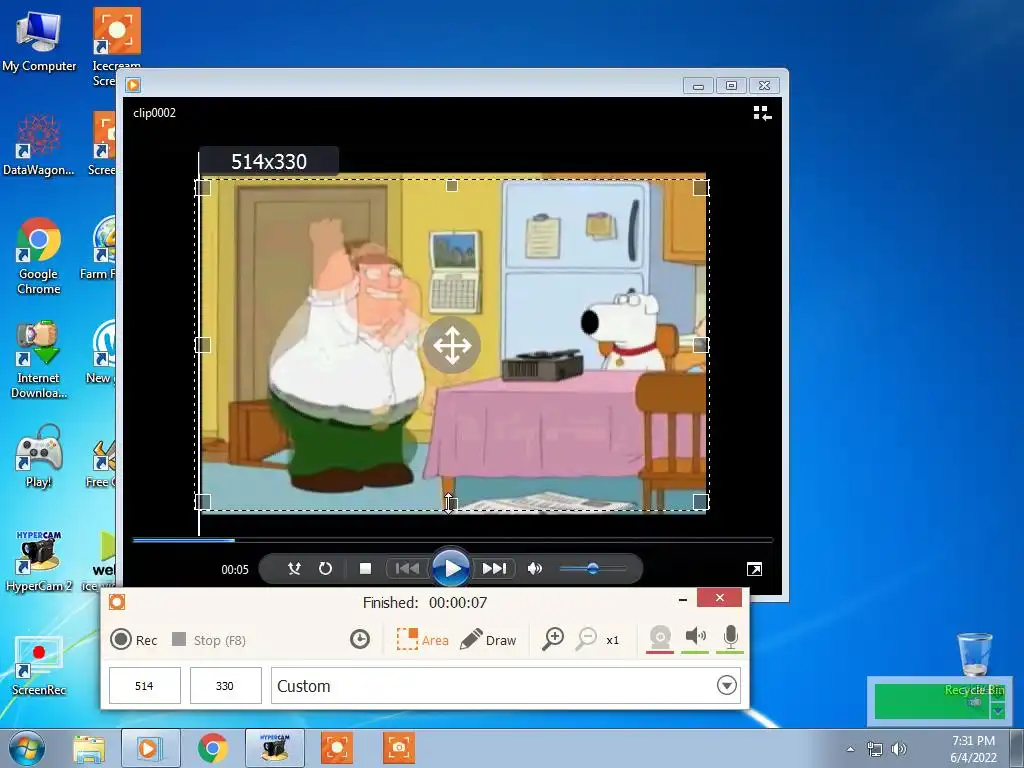Show hidden system tray icons
The width and height of the screenshot is (1024, 768).
click(850, 749)
